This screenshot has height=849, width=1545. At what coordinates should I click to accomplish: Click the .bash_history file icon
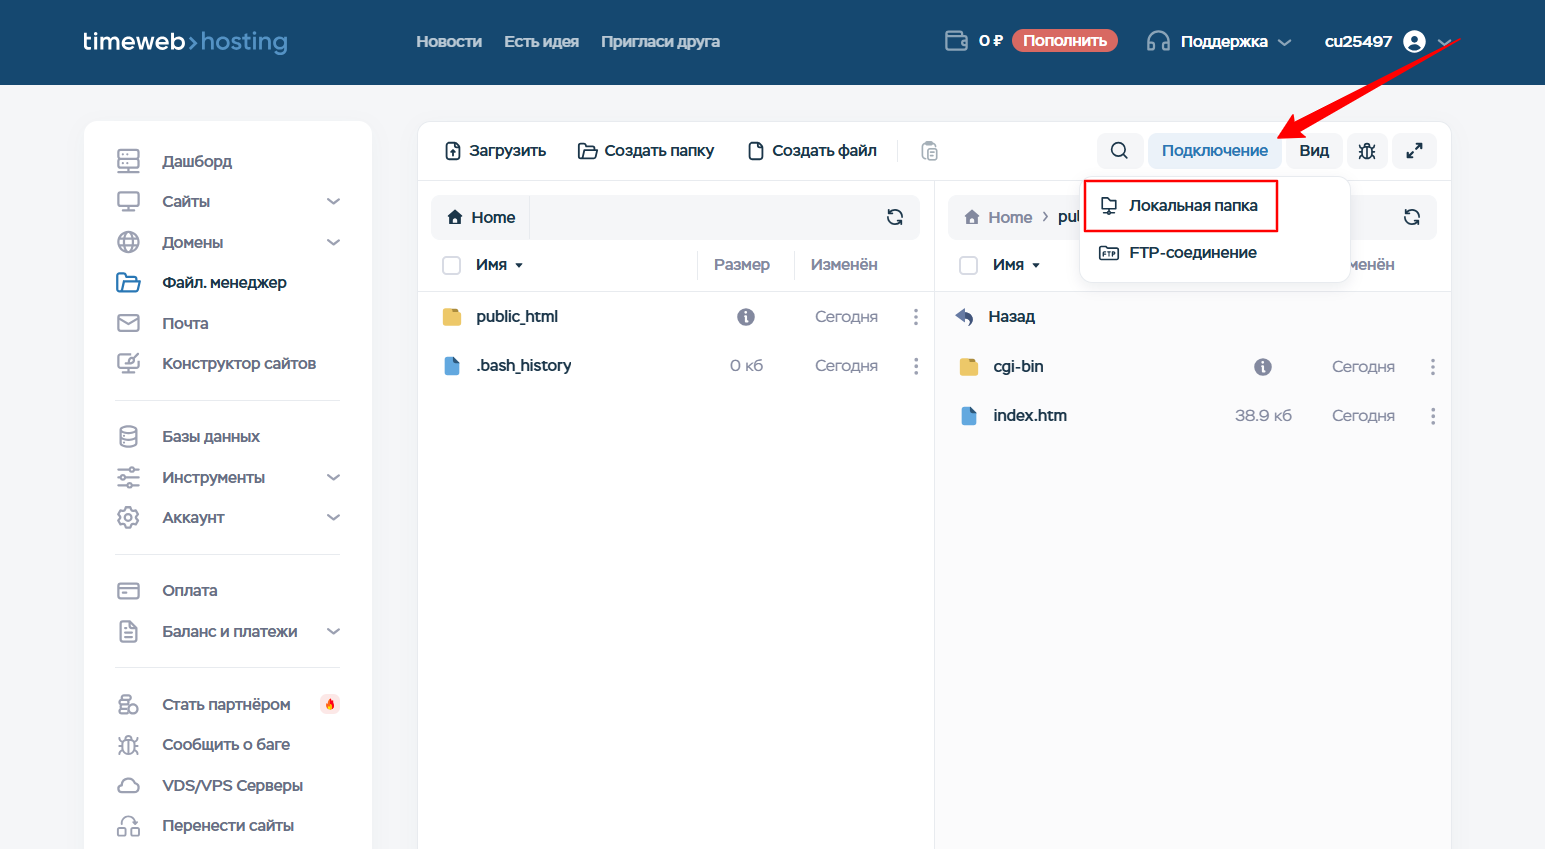tap(452, 366)
